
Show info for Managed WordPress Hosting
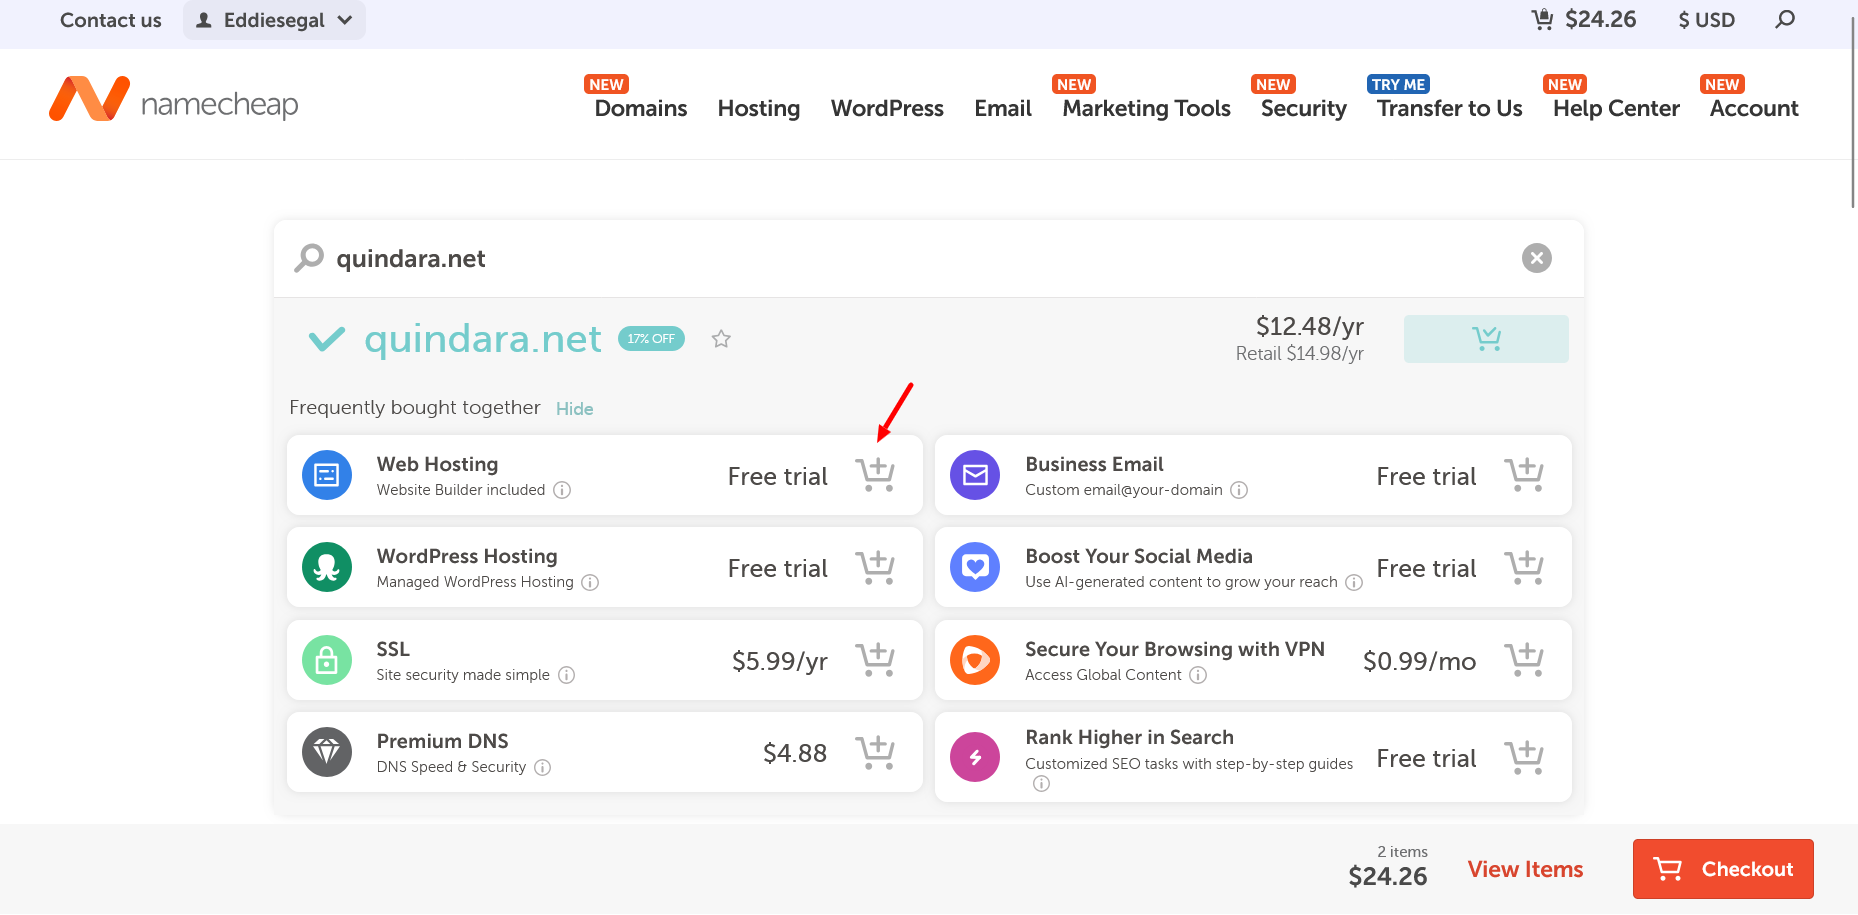tap(590, 582)
